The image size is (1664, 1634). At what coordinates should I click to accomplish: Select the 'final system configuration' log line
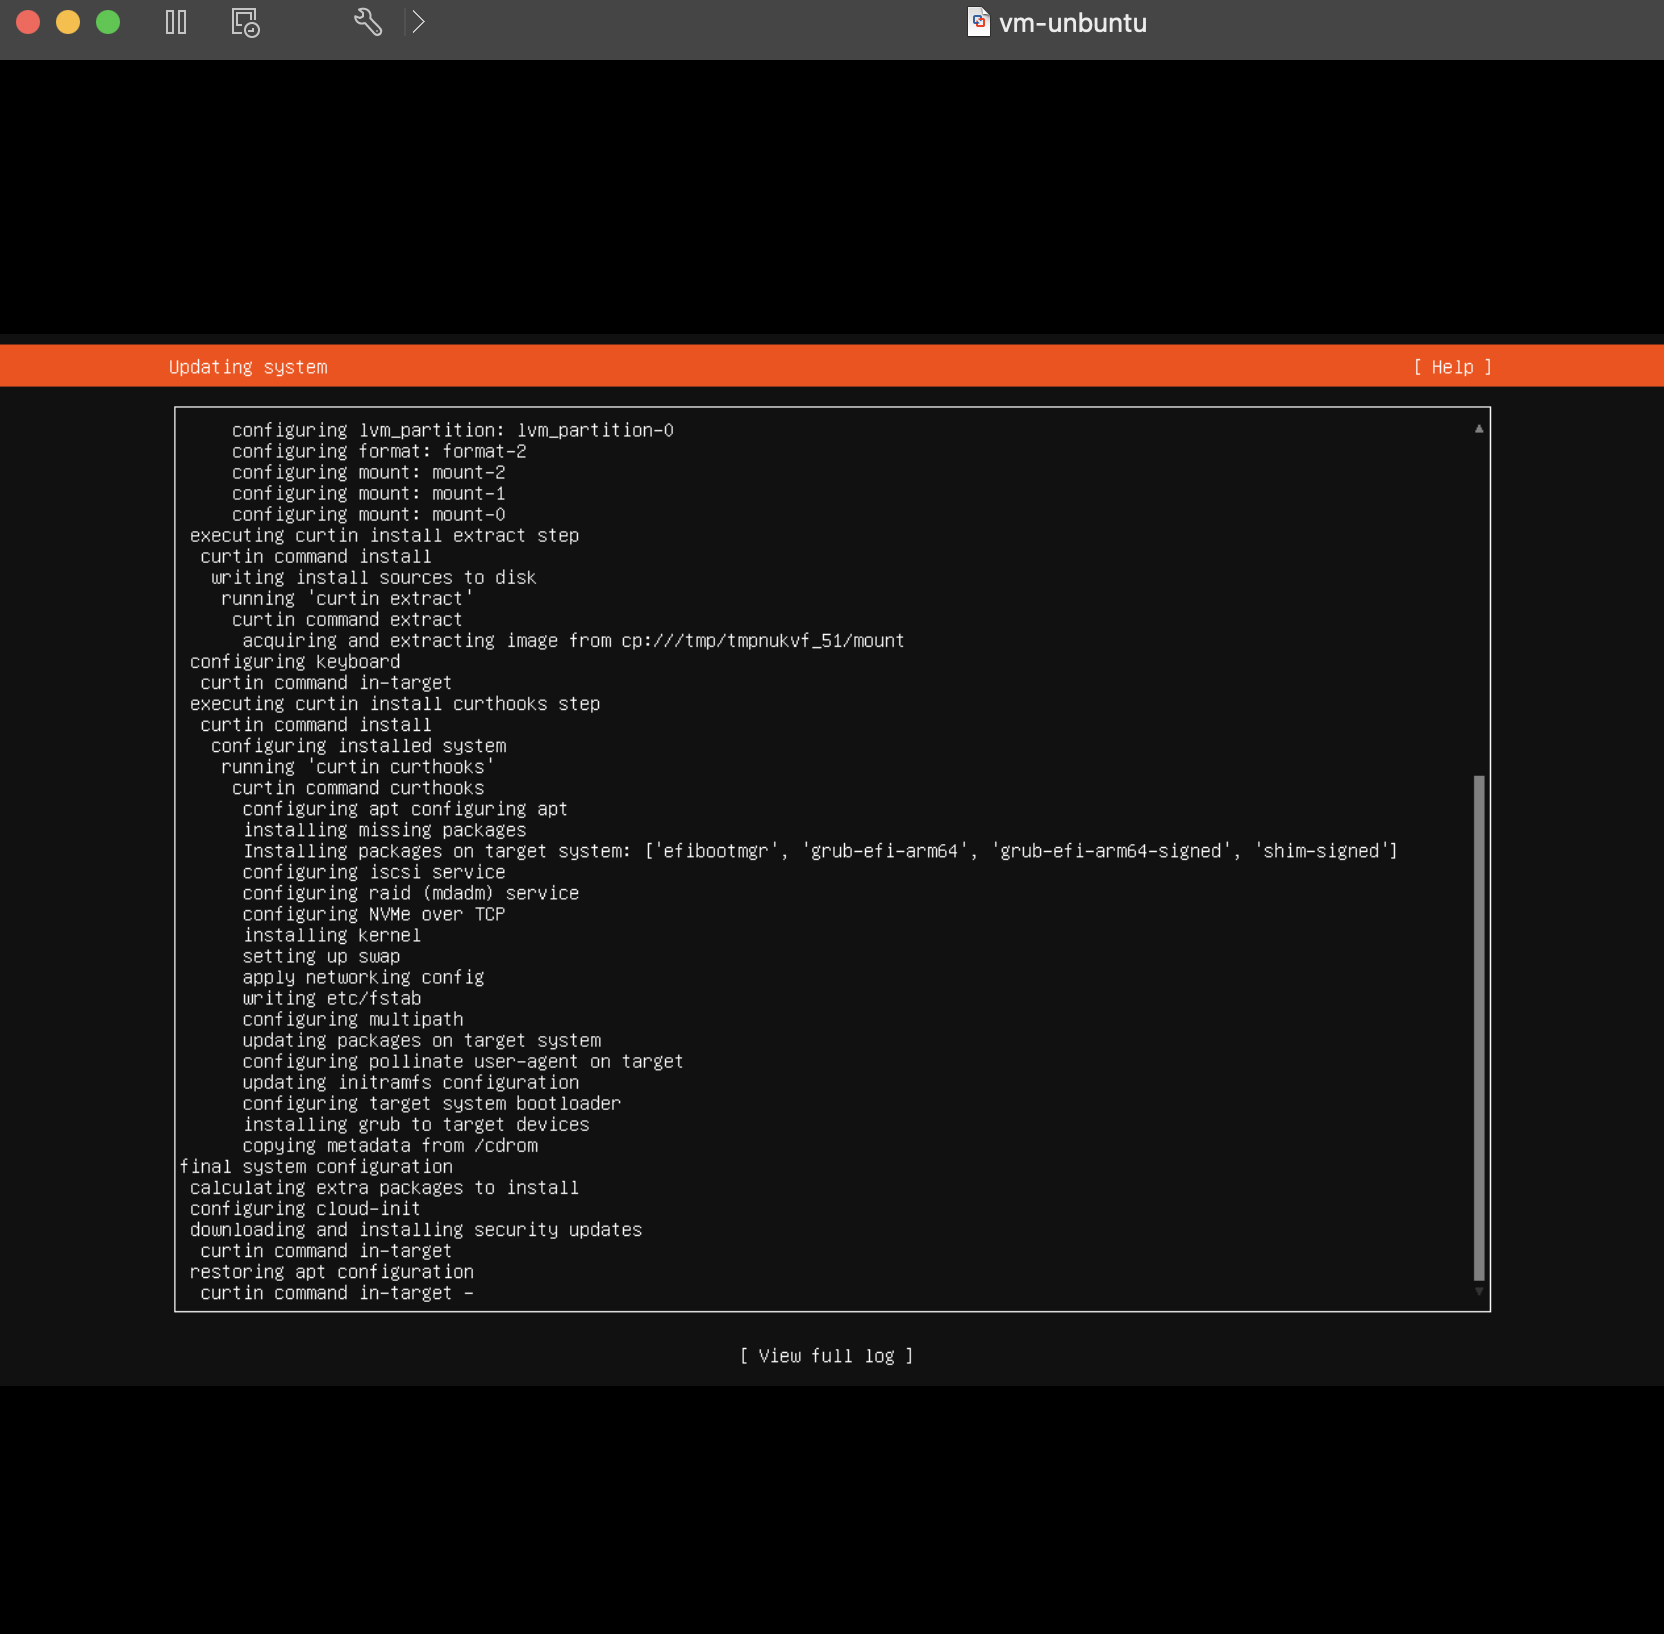pyautogui.click(x=316, y=1167)
